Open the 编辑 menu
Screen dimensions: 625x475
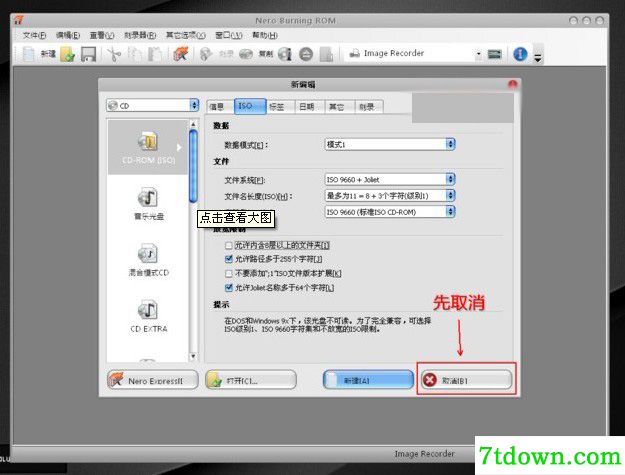click(x=68, y=35)
